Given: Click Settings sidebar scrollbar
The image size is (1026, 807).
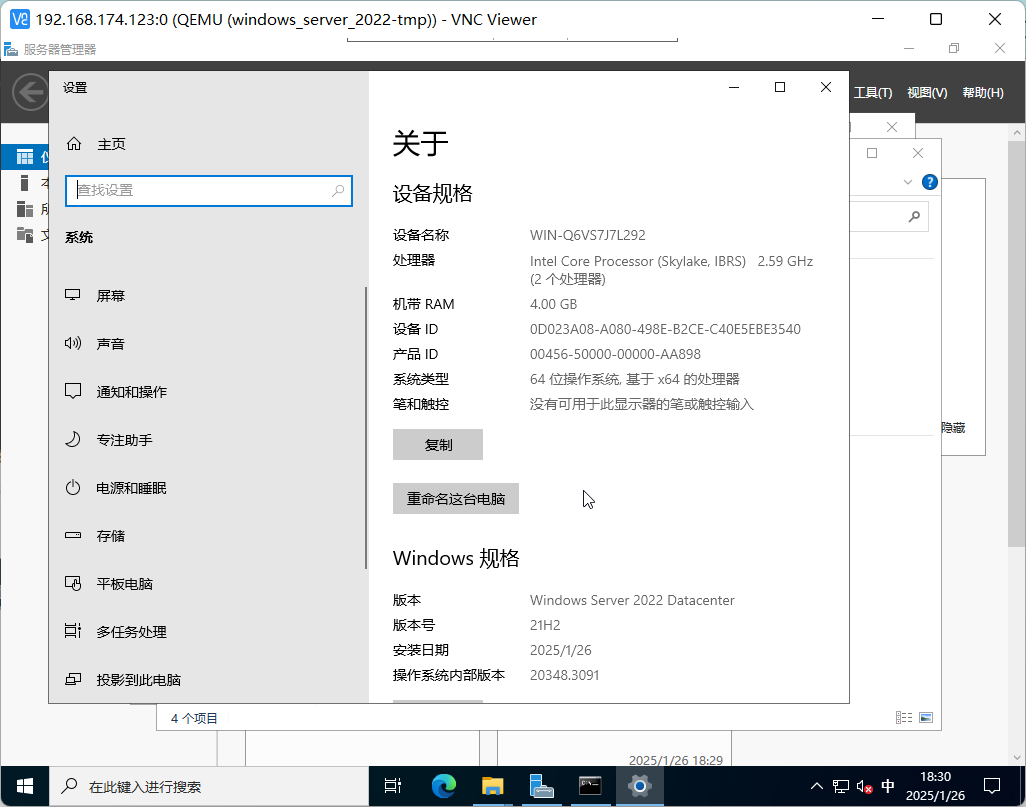Looking at the screenshot, I should point(366,427).
